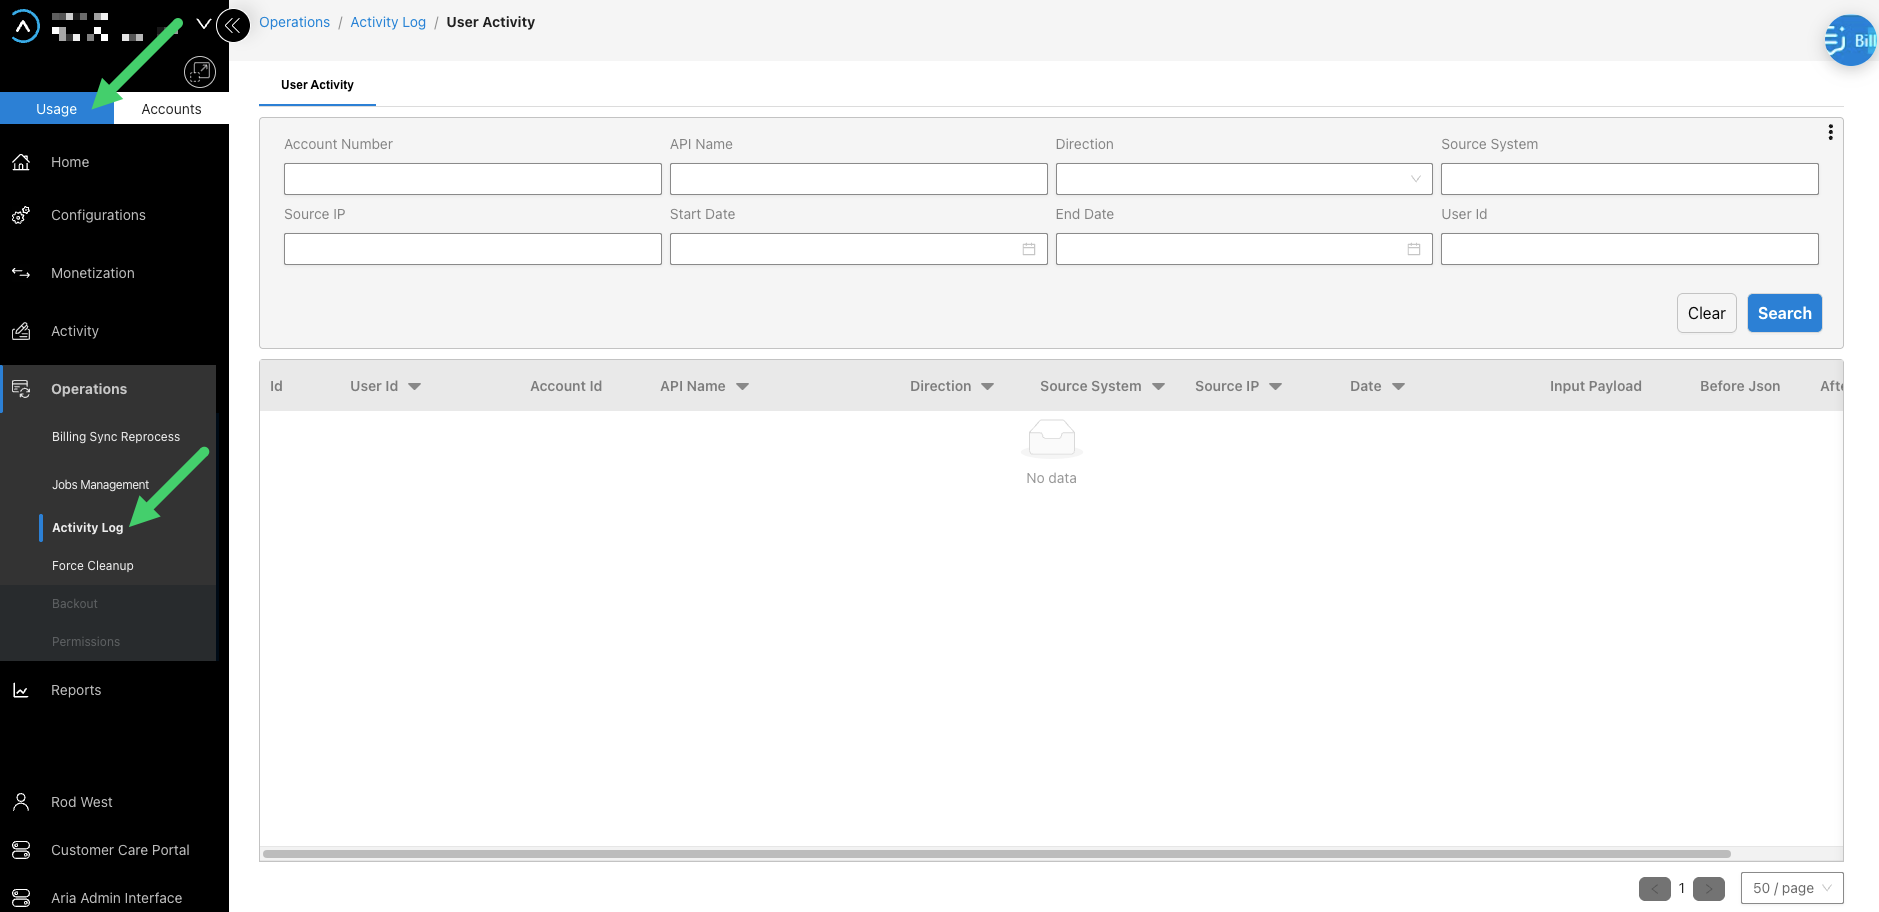The width and height of the screenshot is (1879, 912).
Task: Change the 50 / page size dropdown
Action: pyautogui.click(x=1792, y=888)
